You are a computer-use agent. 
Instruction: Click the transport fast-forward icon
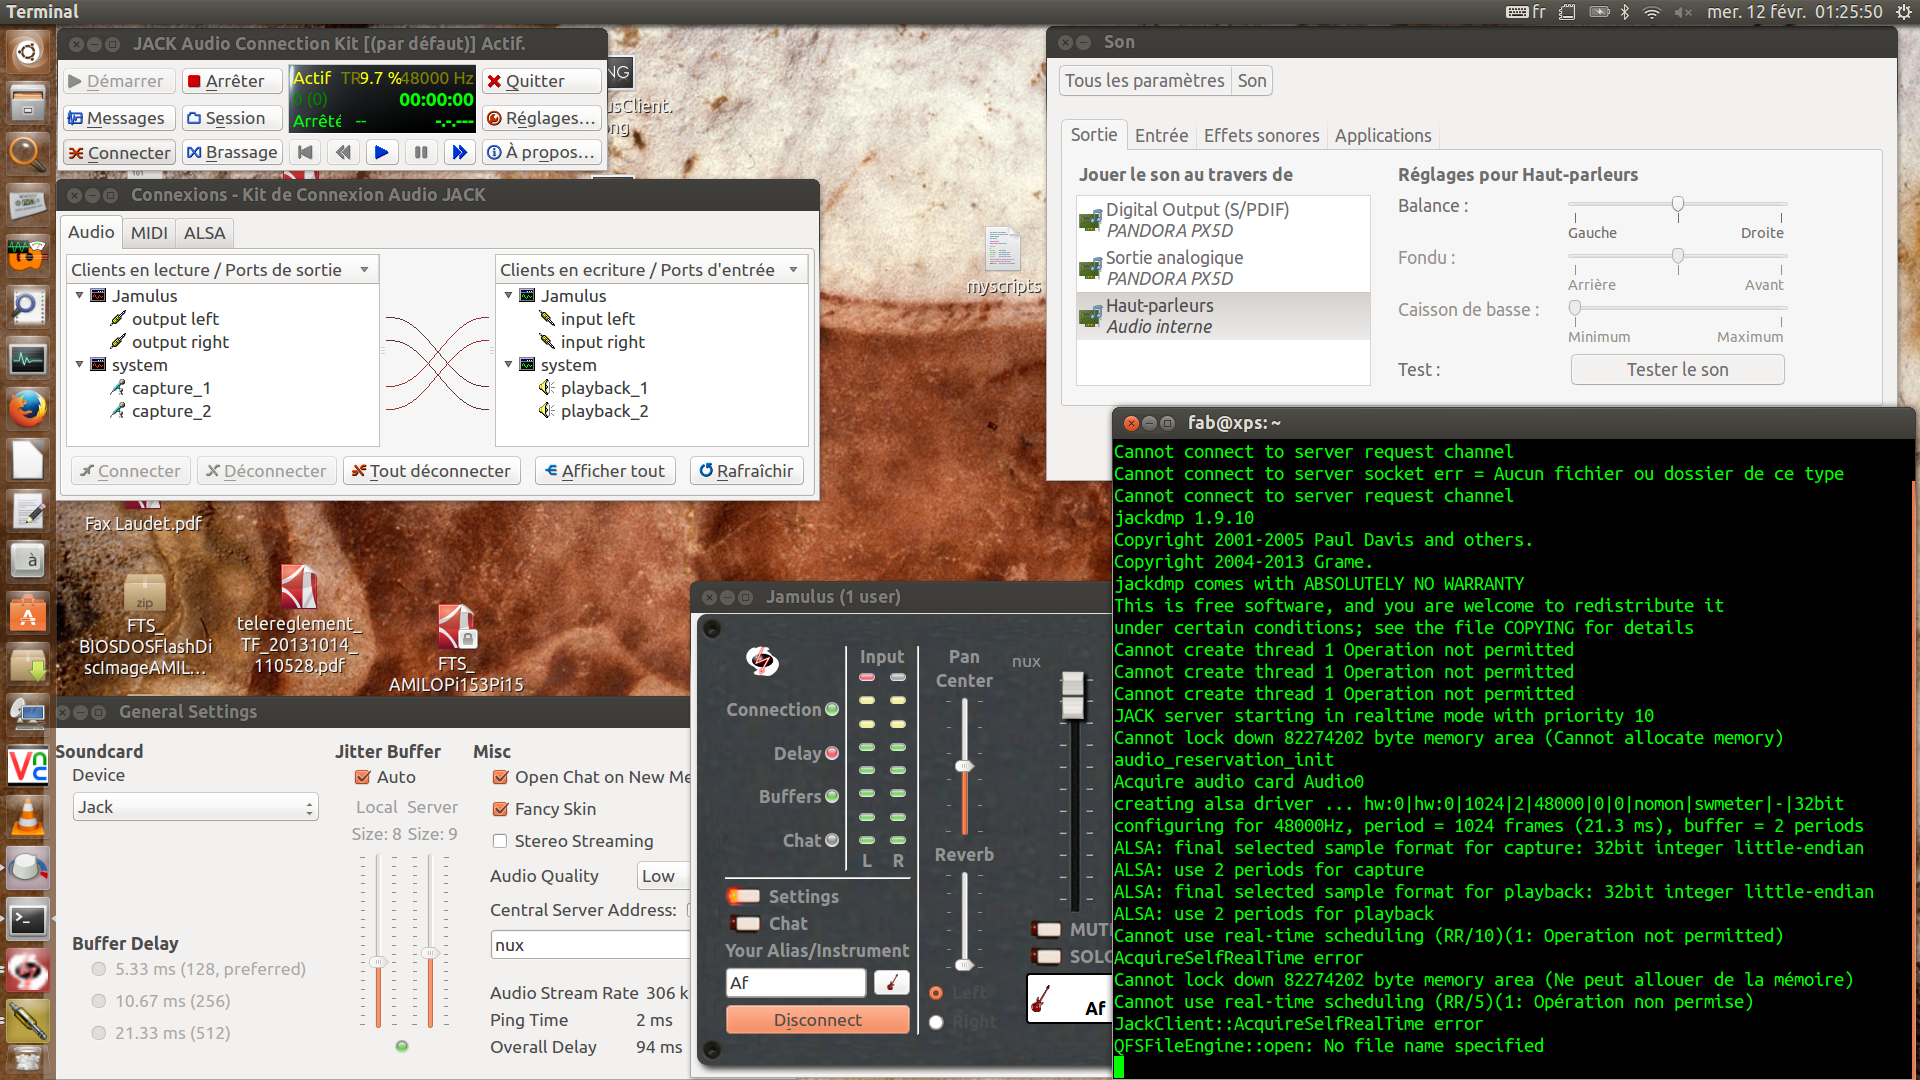click(459, 152)
